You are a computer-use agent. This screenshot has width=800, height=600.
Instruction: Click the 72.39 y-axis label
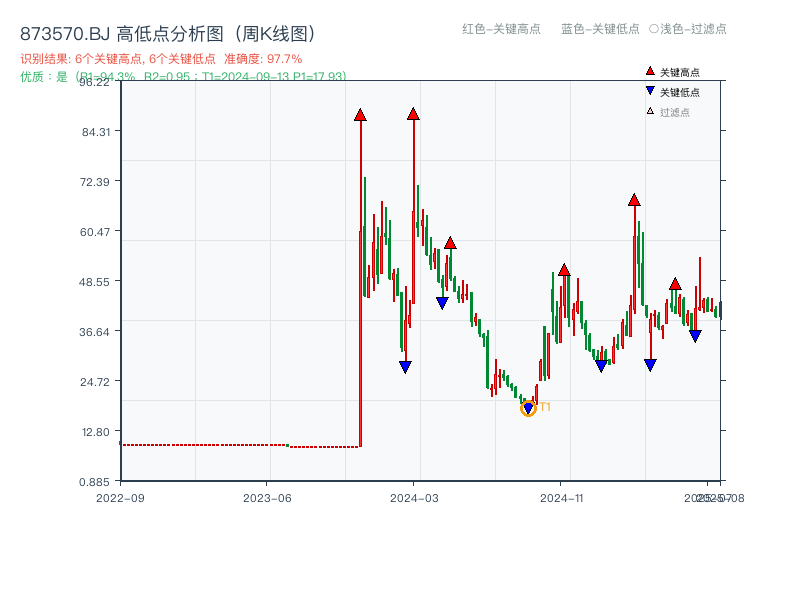(95, 182)
